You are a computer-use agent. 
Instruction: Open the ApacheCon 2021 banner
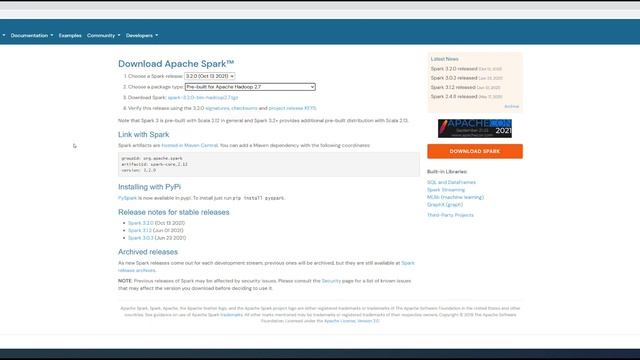475,129
